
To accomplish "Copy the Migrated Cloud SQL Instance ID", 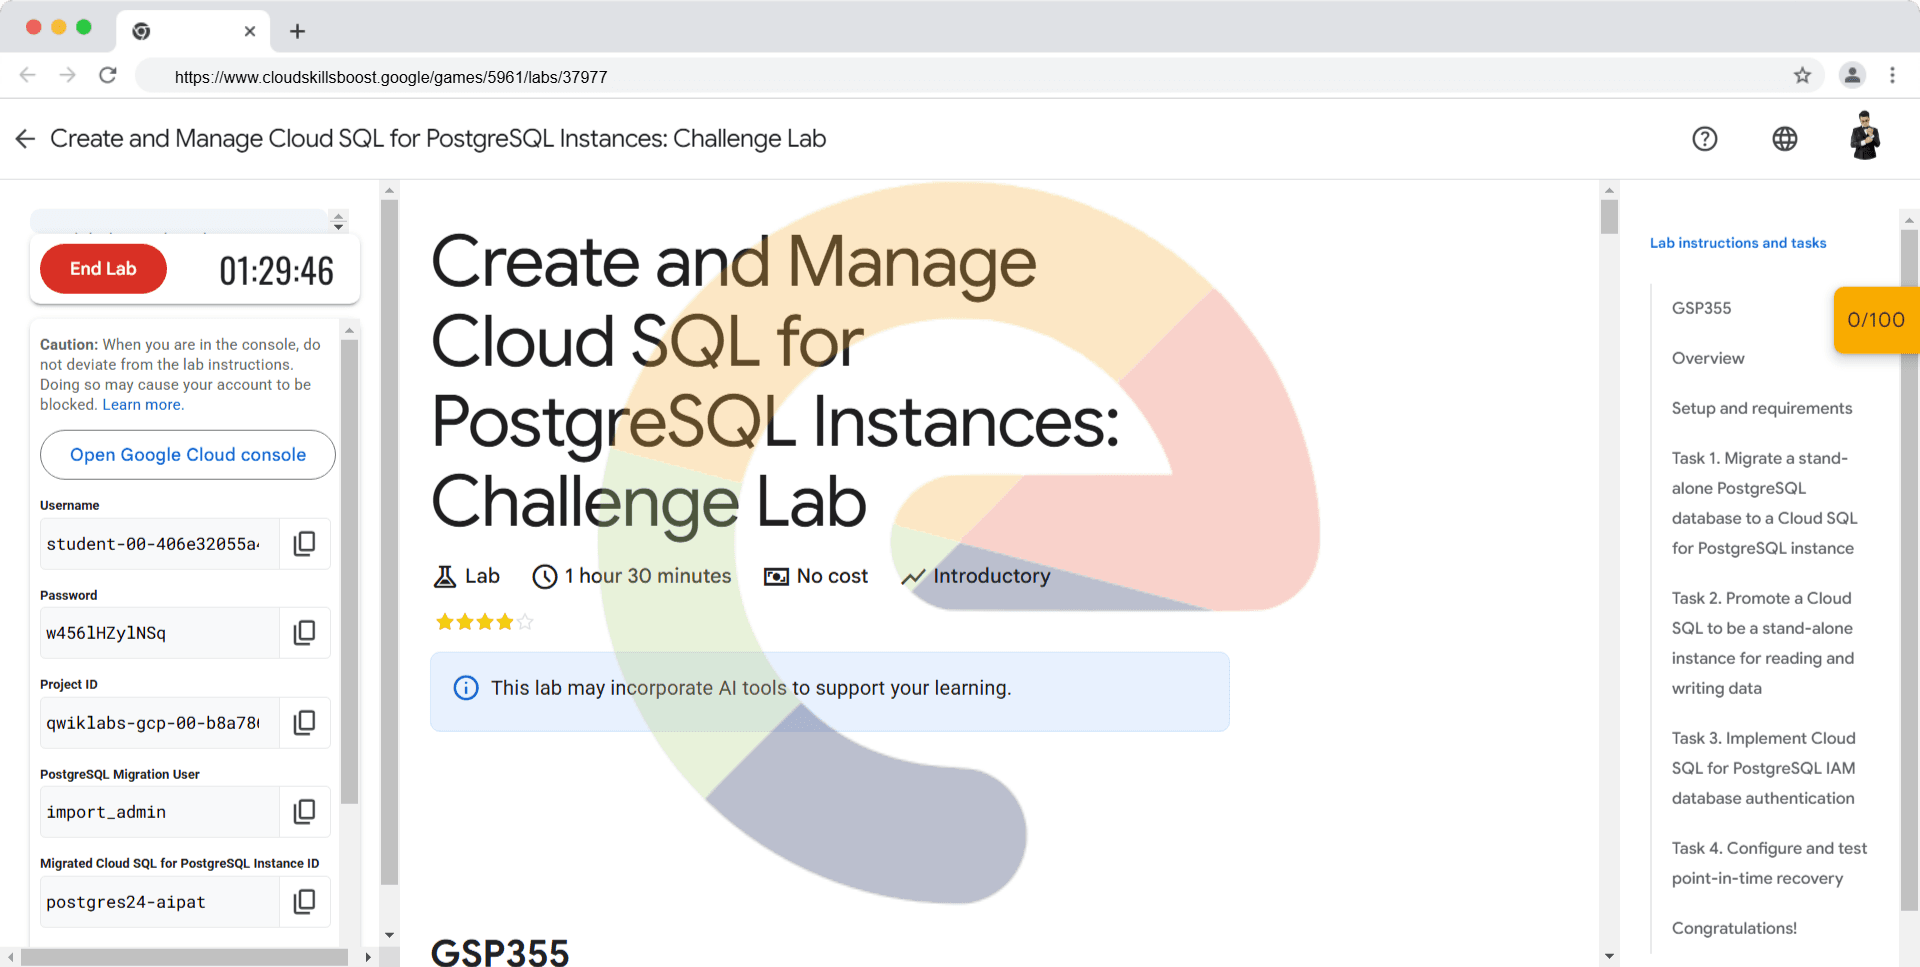I will tap(304, 902).
